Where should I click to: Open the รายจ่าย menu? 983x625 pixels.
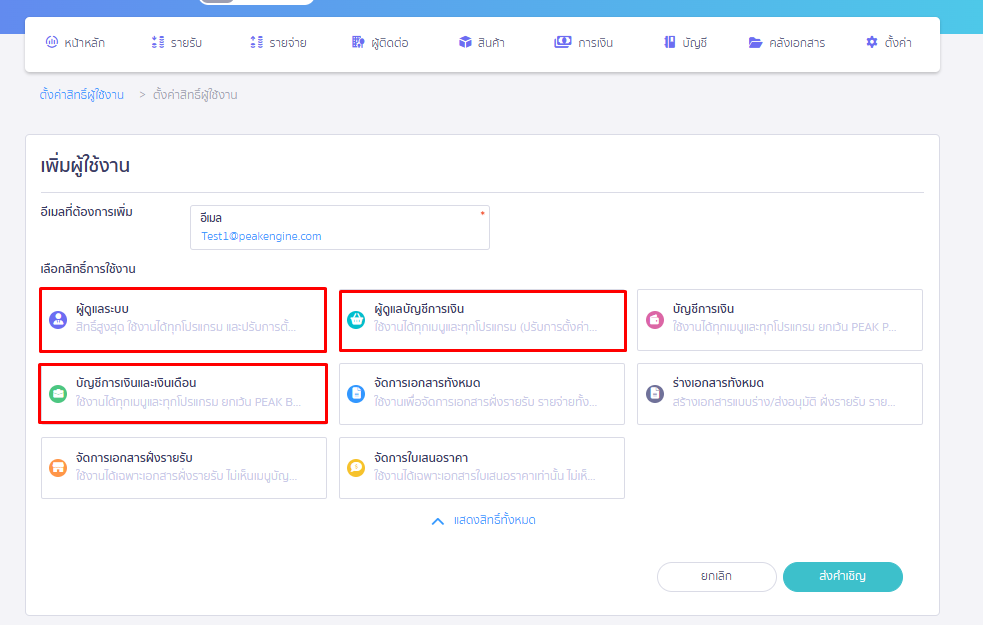tap(278, 43)
